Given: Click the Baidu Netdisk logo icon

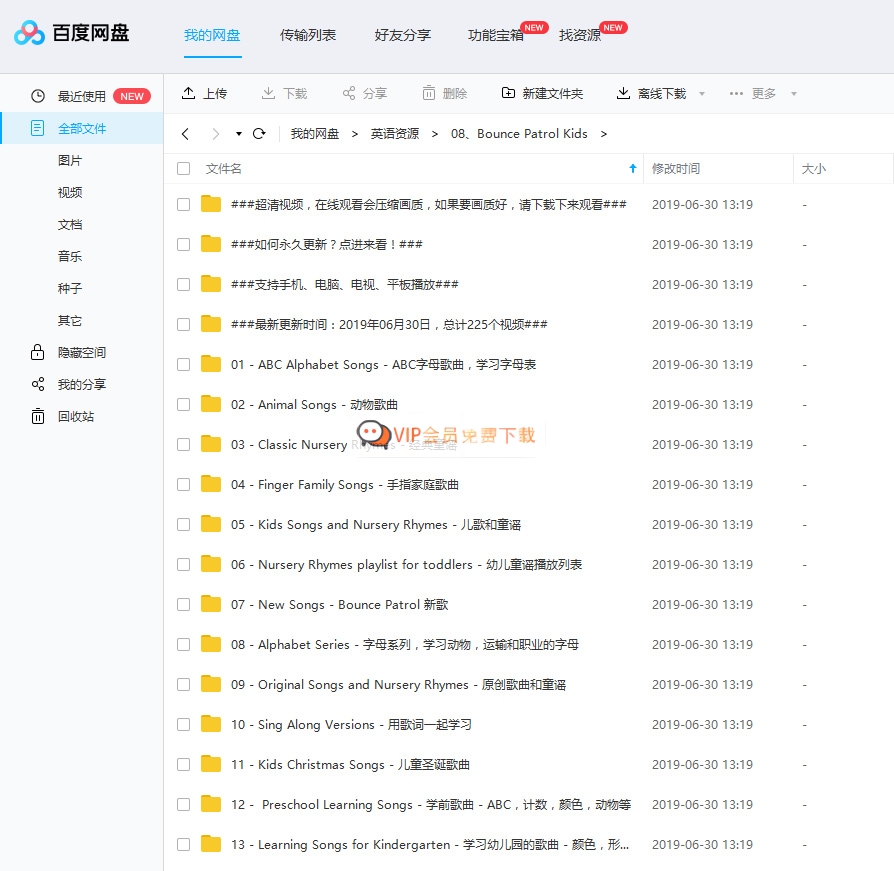Looking at the screenshot, I should [30, 34].
